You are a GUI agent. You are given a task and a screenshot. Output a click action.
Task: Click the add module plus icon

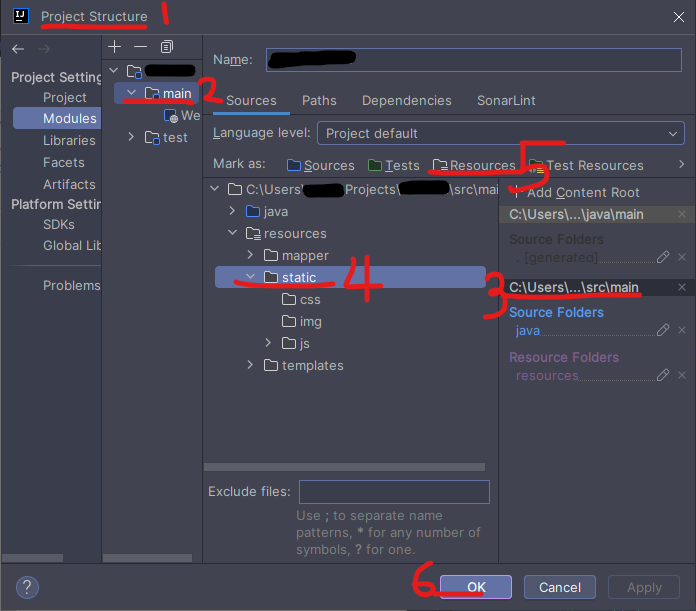tap(115, 47)
